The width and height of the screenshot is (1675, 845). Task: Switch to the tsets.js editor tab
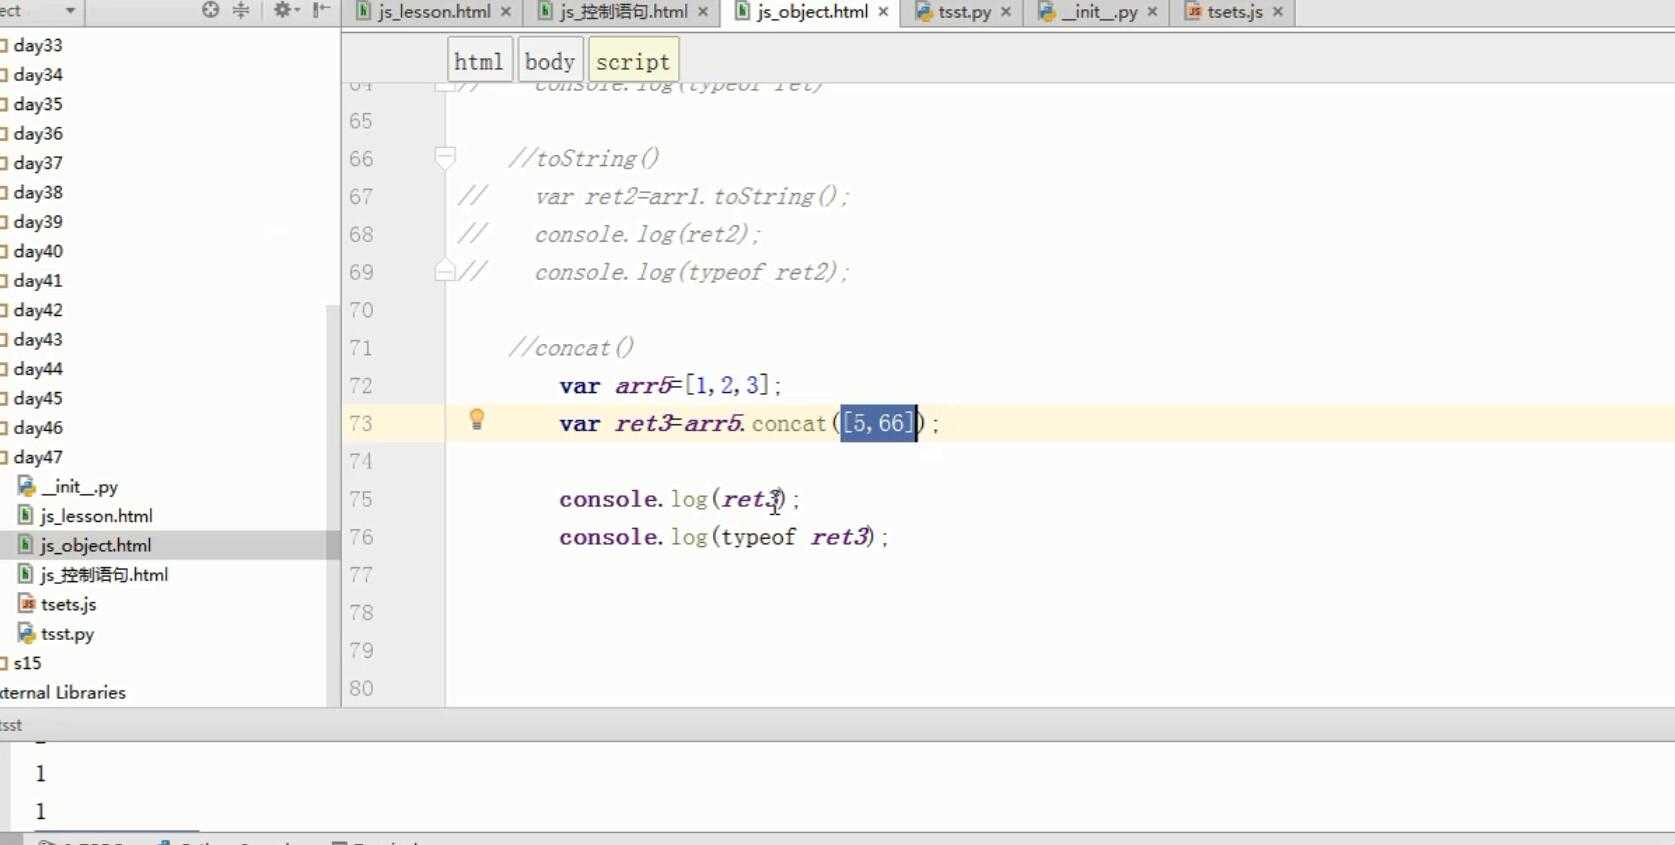pos(1234,12)
